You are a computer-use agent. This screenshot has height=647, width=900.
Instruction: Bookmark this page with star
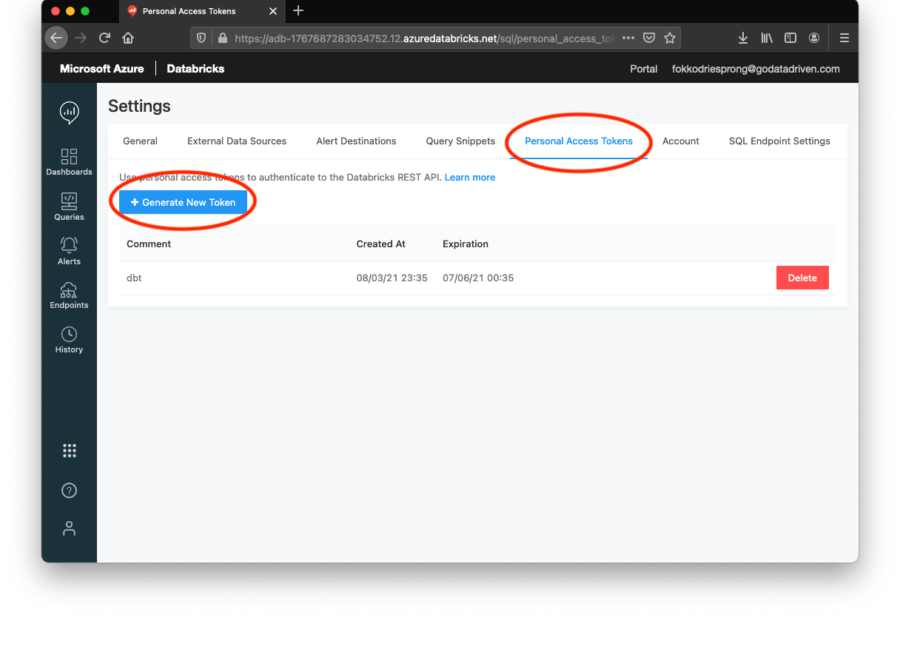[x=670, y=38]
